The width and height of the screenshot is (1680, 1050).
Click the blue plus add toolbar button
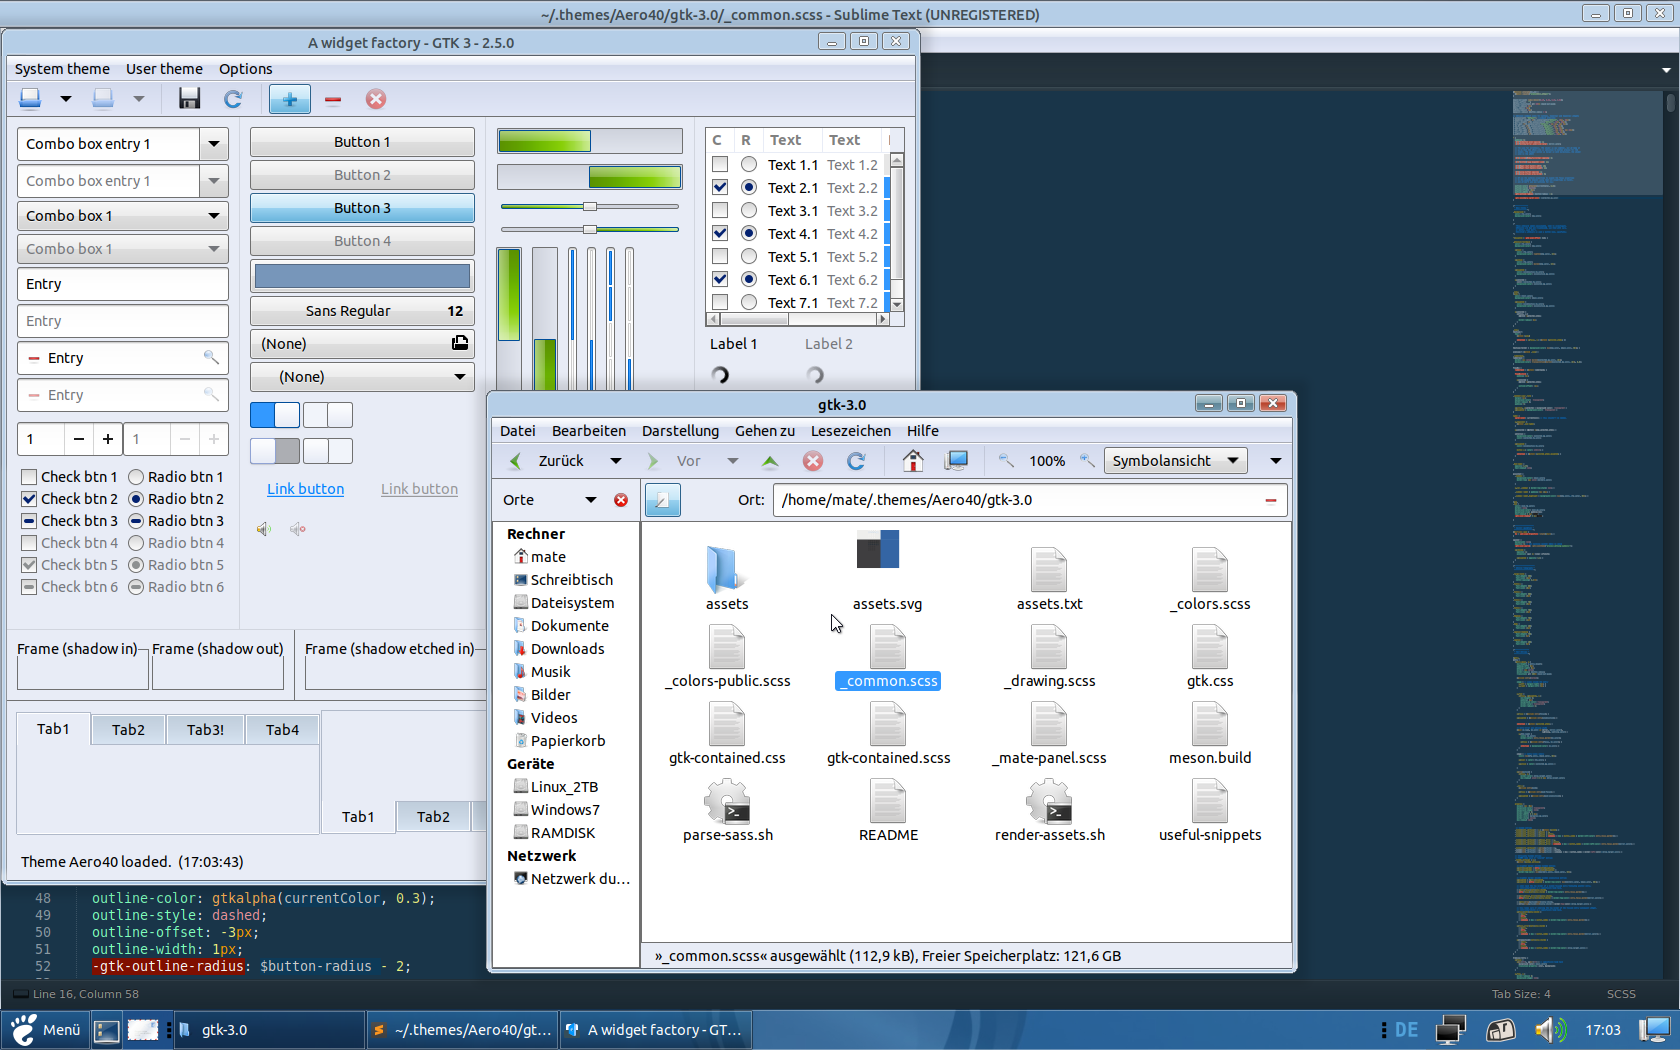click(x=290, y=99)
